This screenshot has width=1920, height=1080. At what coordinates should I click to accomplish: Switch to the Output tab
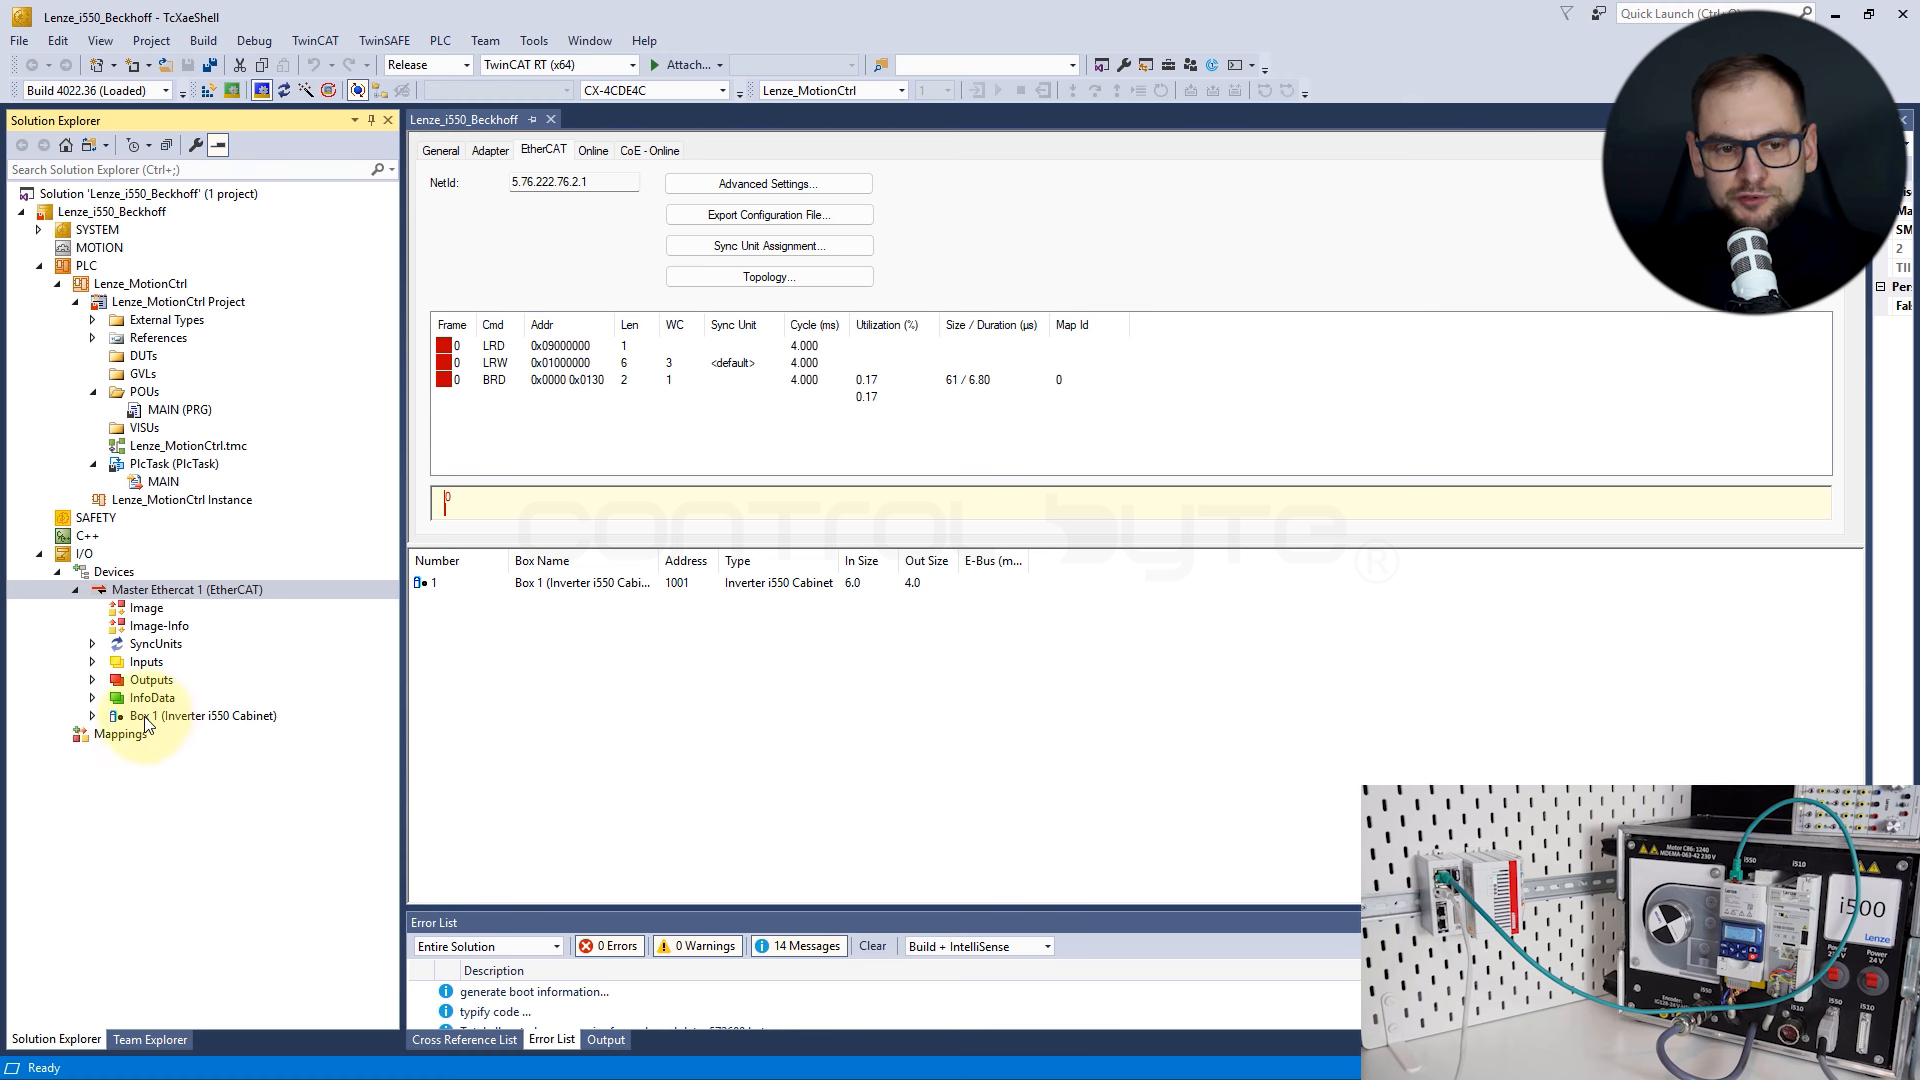click(606, 1040)
